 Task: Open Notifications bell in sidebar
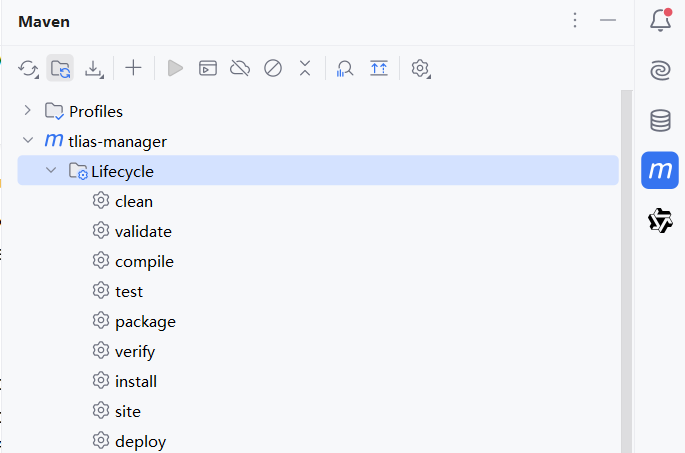click(x=661, y=20)
